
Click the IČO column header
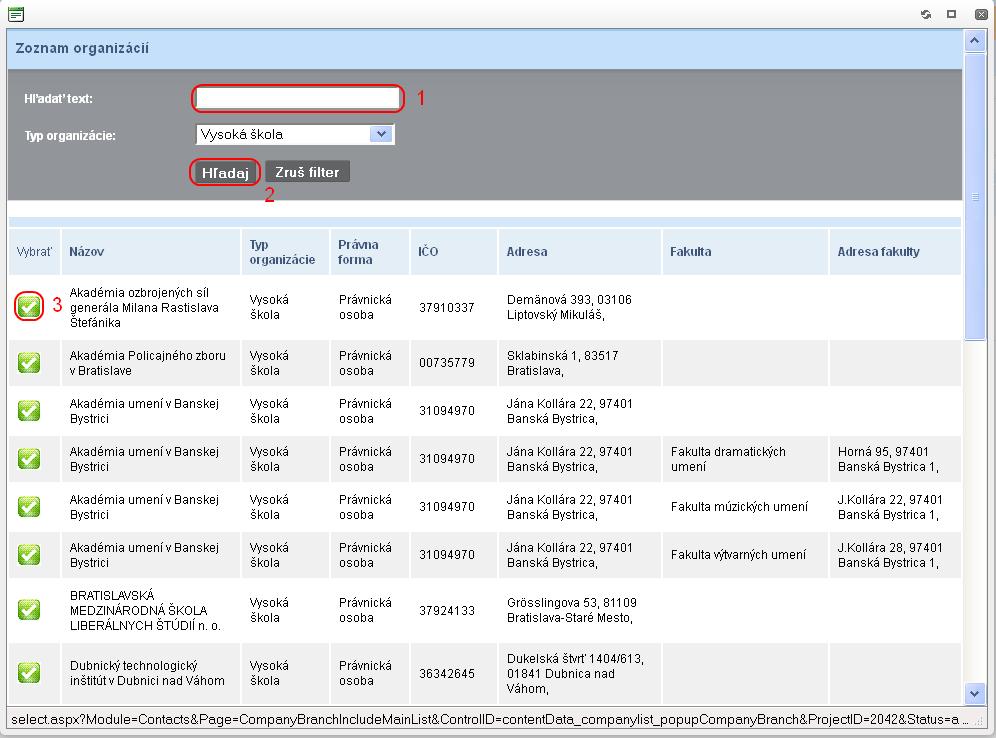coord(428,252)
